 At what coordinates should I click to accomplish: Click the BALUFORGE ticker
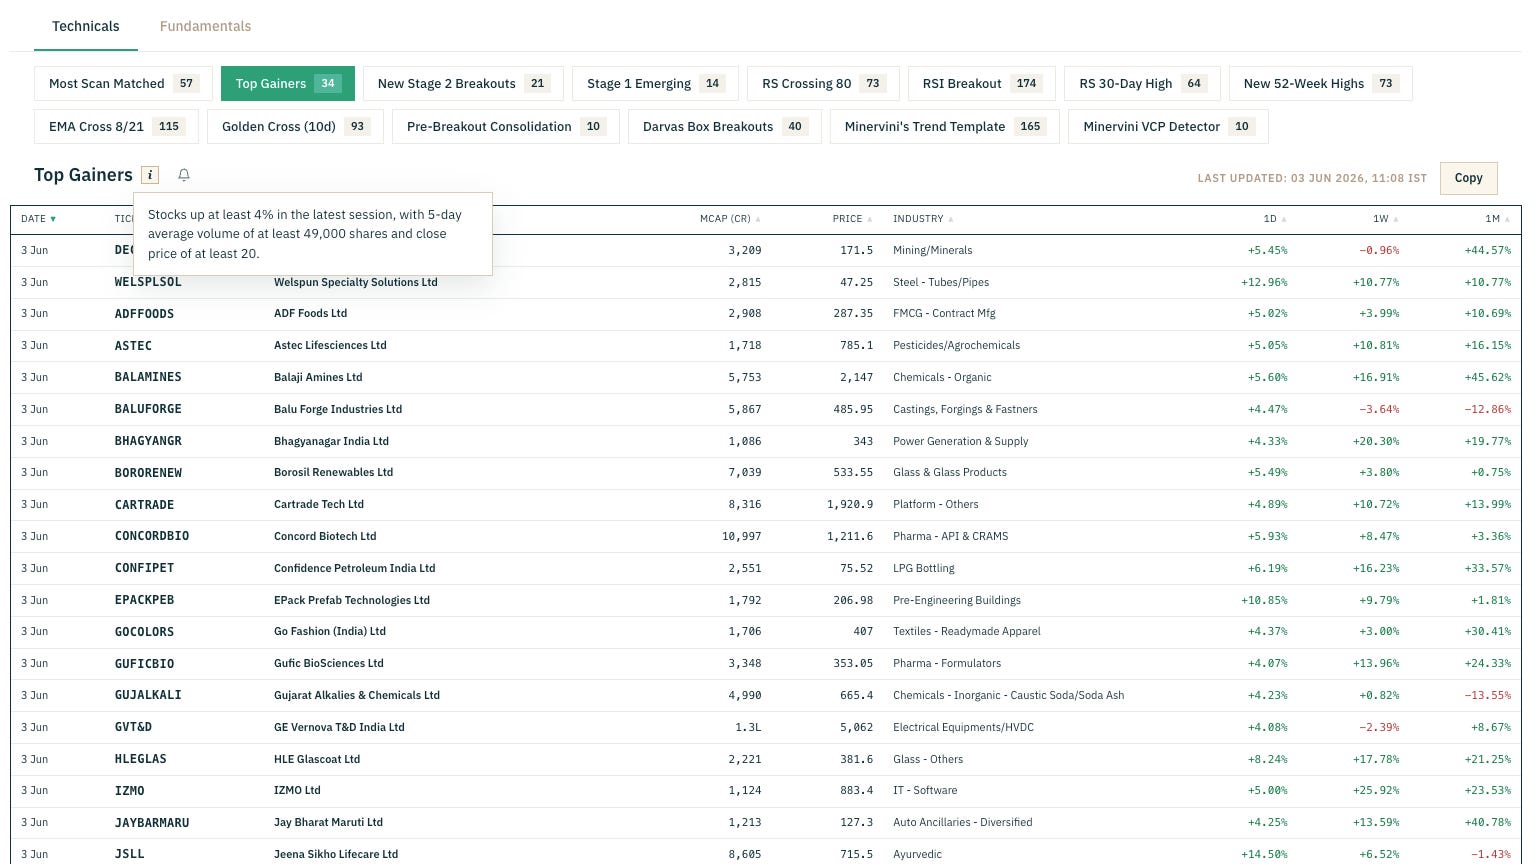click(148, 409)
